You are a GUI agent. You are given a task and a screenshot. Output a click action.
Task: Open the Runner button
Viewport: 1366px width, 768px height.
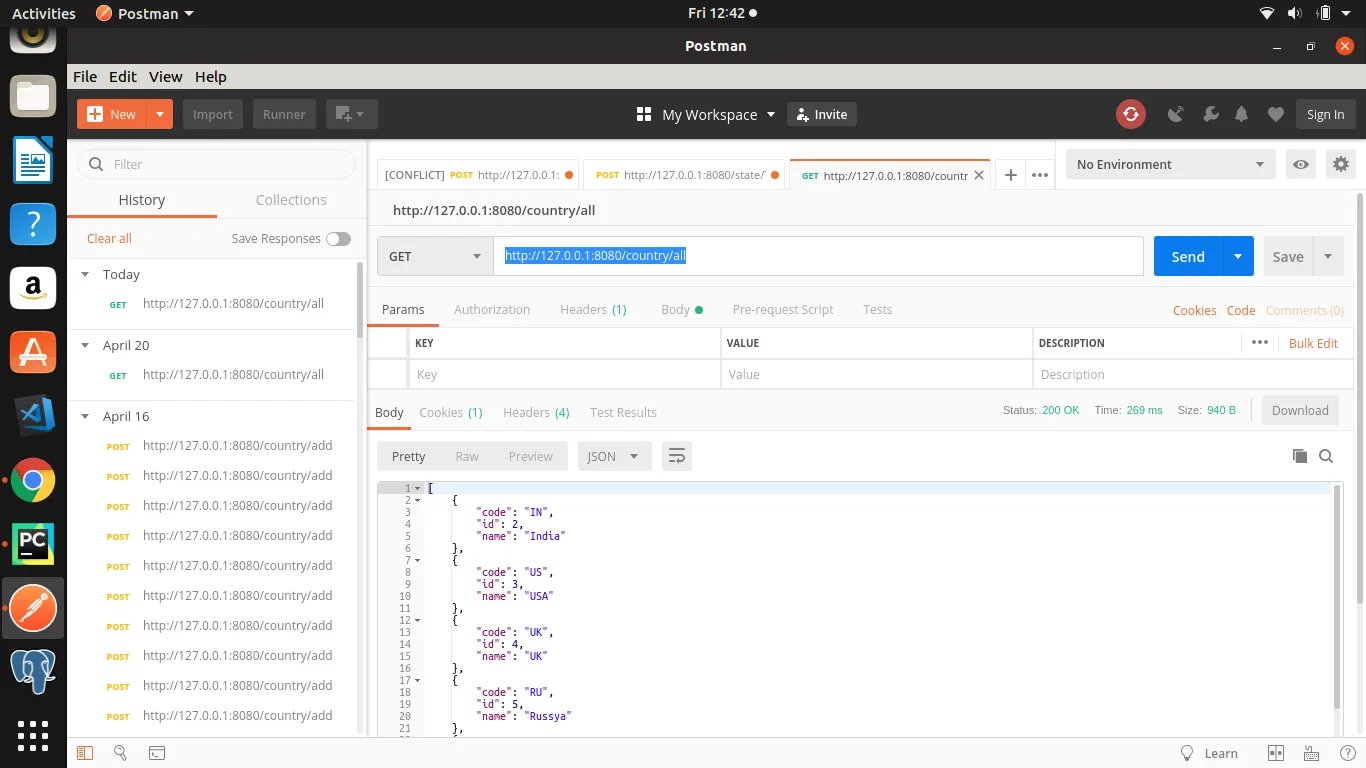(x=284, y=114)
